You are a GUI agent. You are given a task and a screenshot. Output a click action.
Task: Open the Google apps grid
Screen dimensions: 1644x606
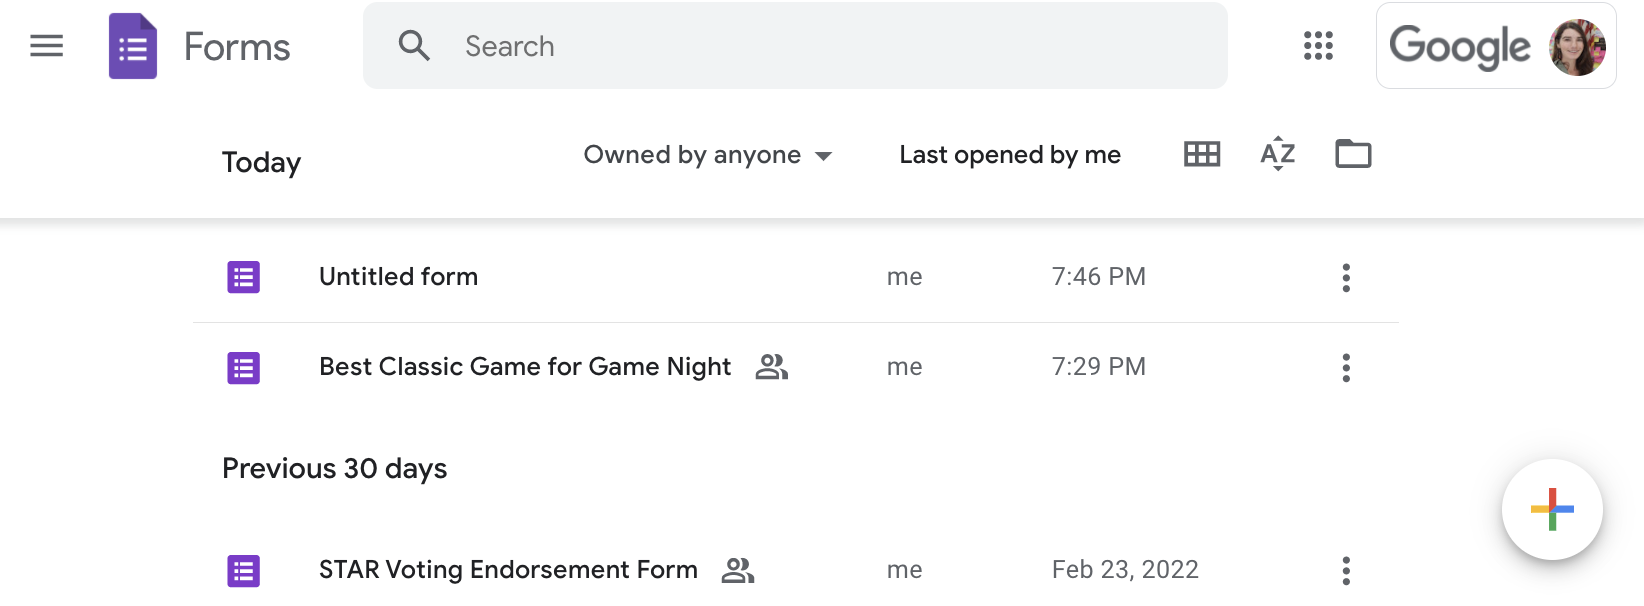[x=1318, y=45]
